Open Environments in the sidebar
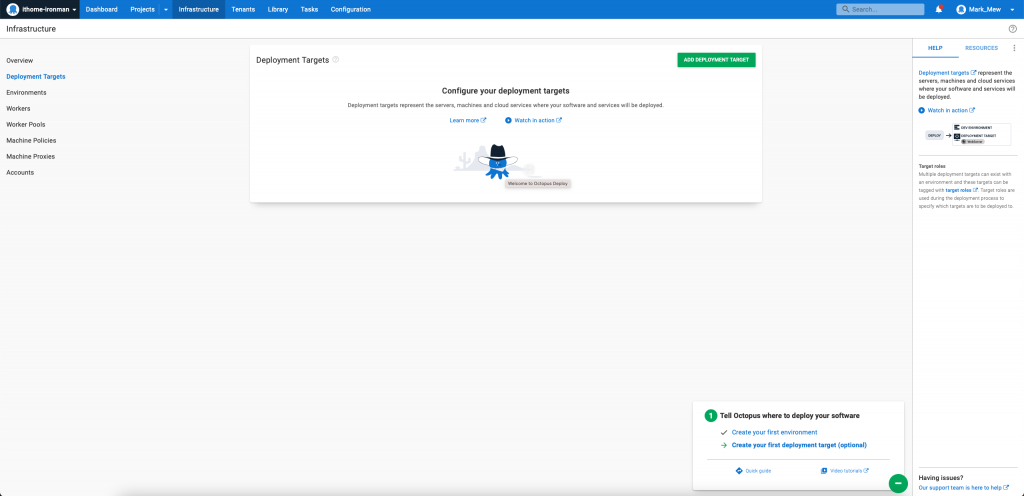Viewport: 1024px width, 496px height. point(26,93)
